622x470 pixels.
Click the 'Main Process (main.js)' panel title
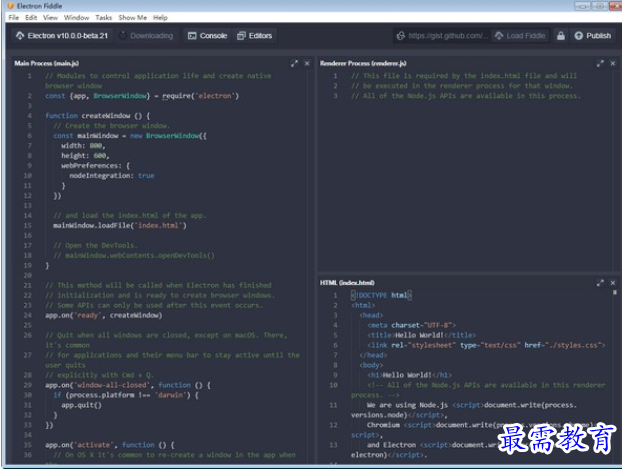(46, 63)
